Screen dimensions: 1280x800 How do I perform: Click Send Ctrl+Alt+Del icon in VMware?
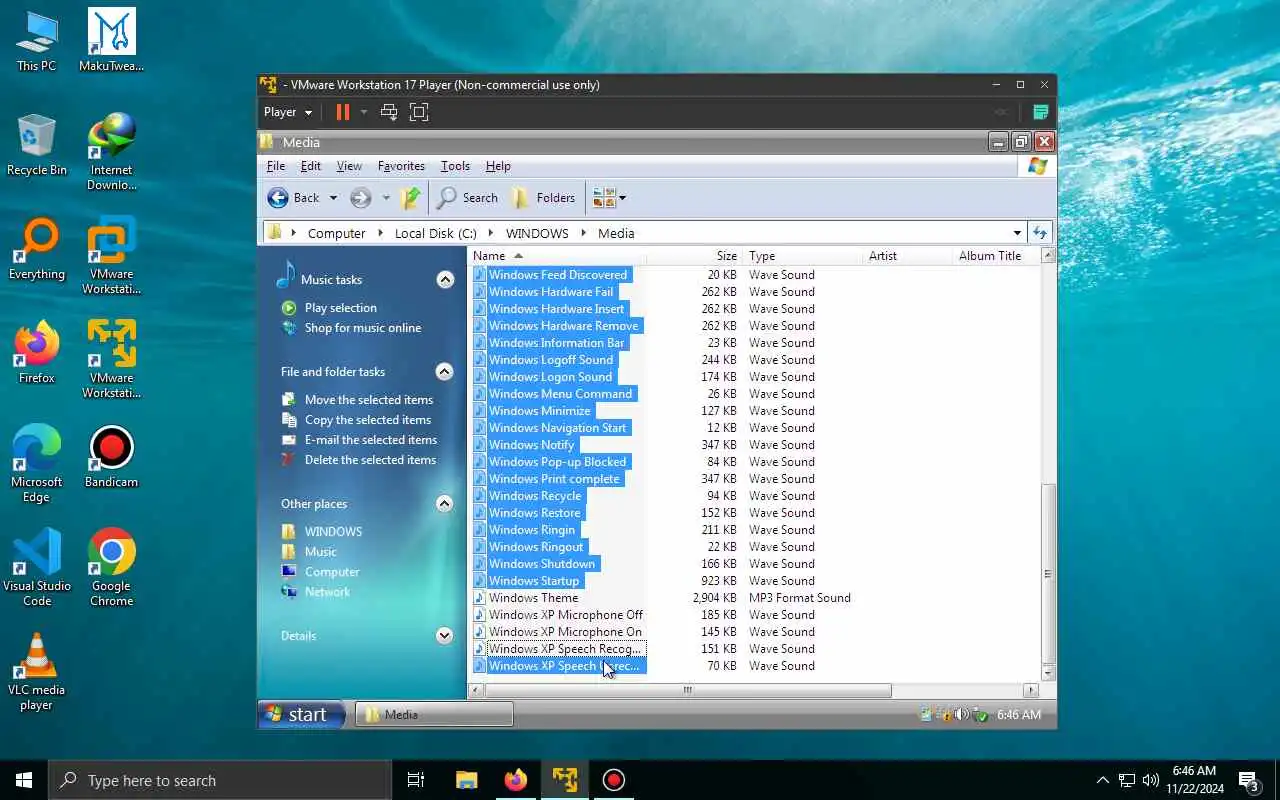point(389,112)
